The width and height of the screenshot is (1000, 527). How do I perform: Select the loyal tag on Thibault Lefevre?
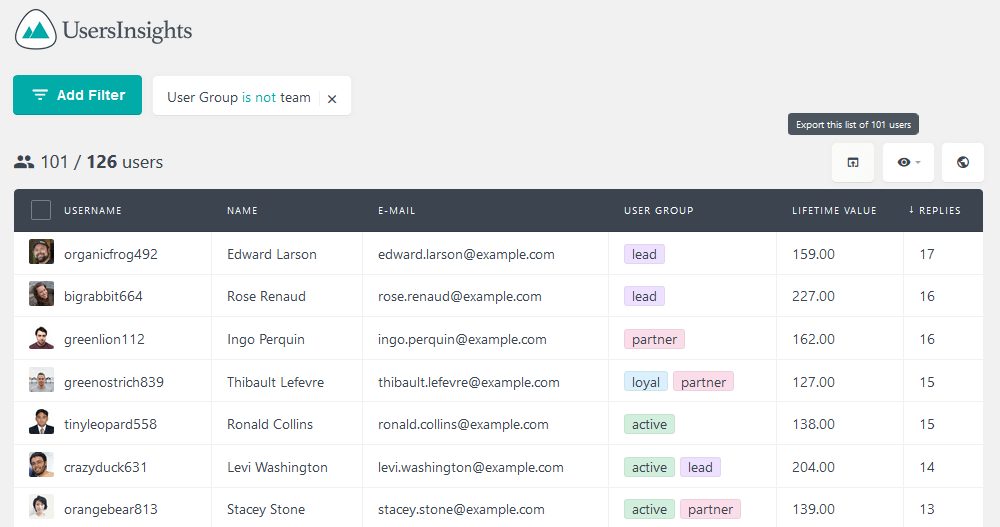[645, 382]
